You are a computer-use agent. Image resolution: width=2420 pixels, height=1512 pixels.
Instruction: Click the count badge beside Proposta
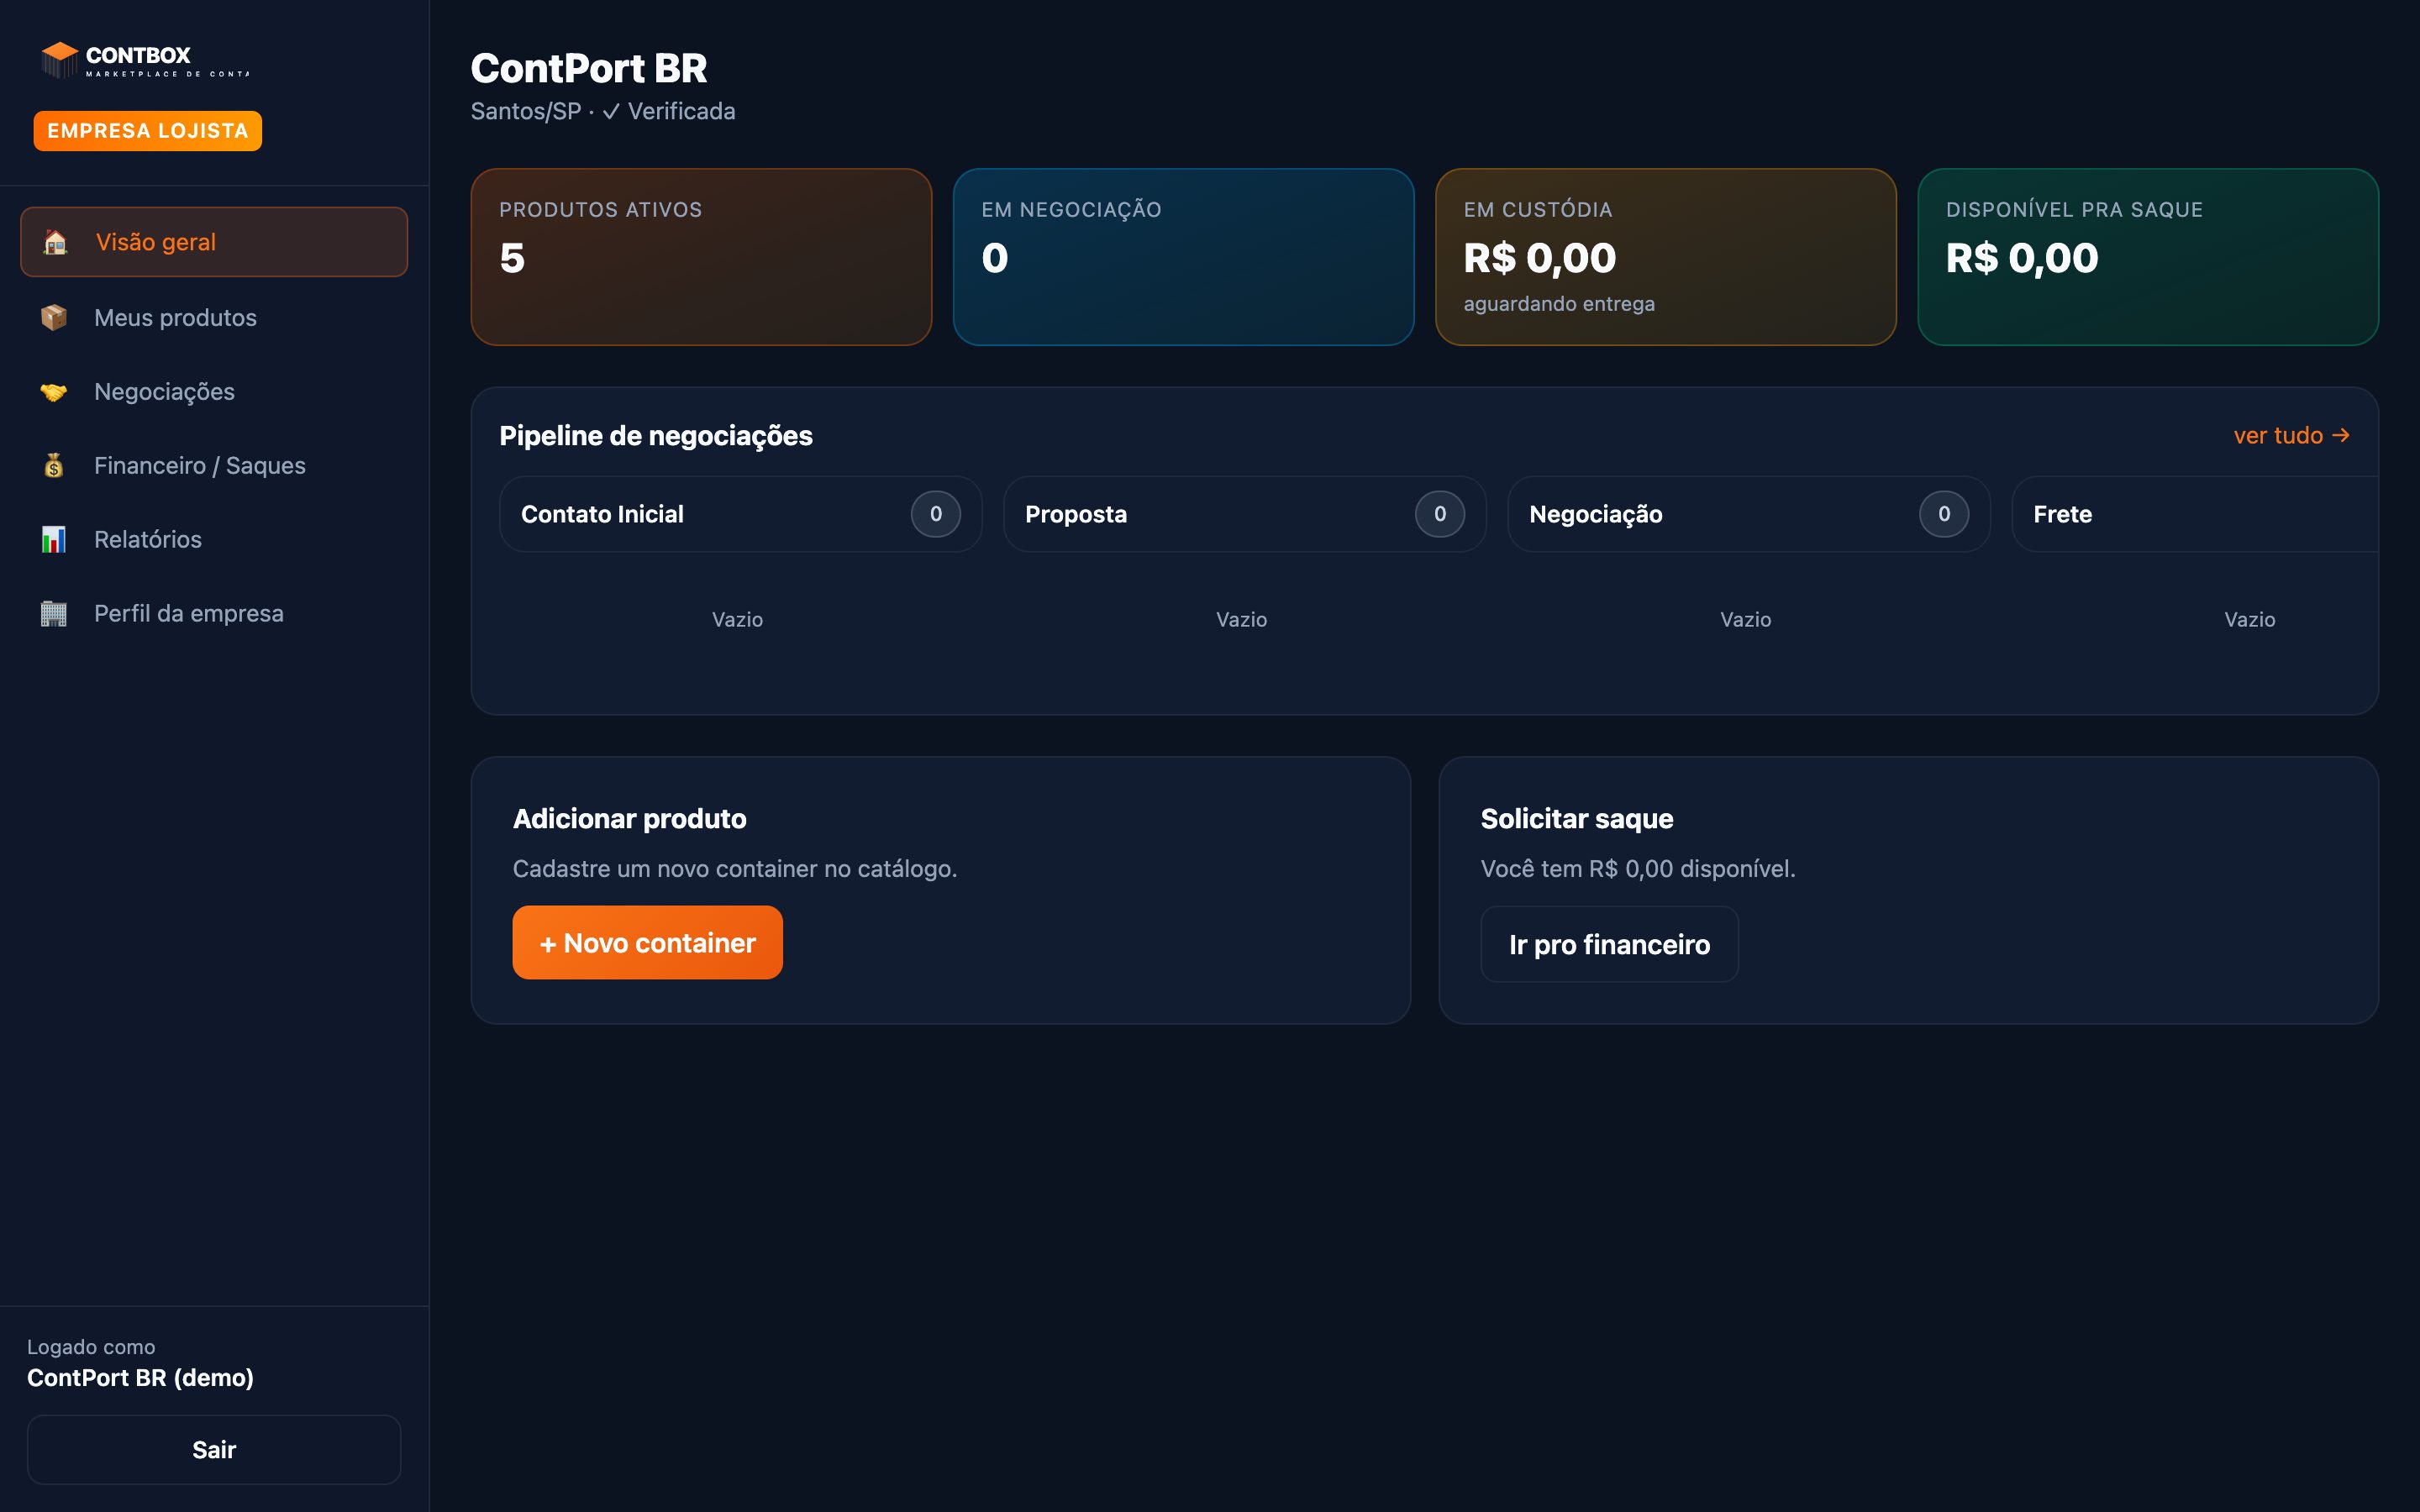tap(1440, 514)
